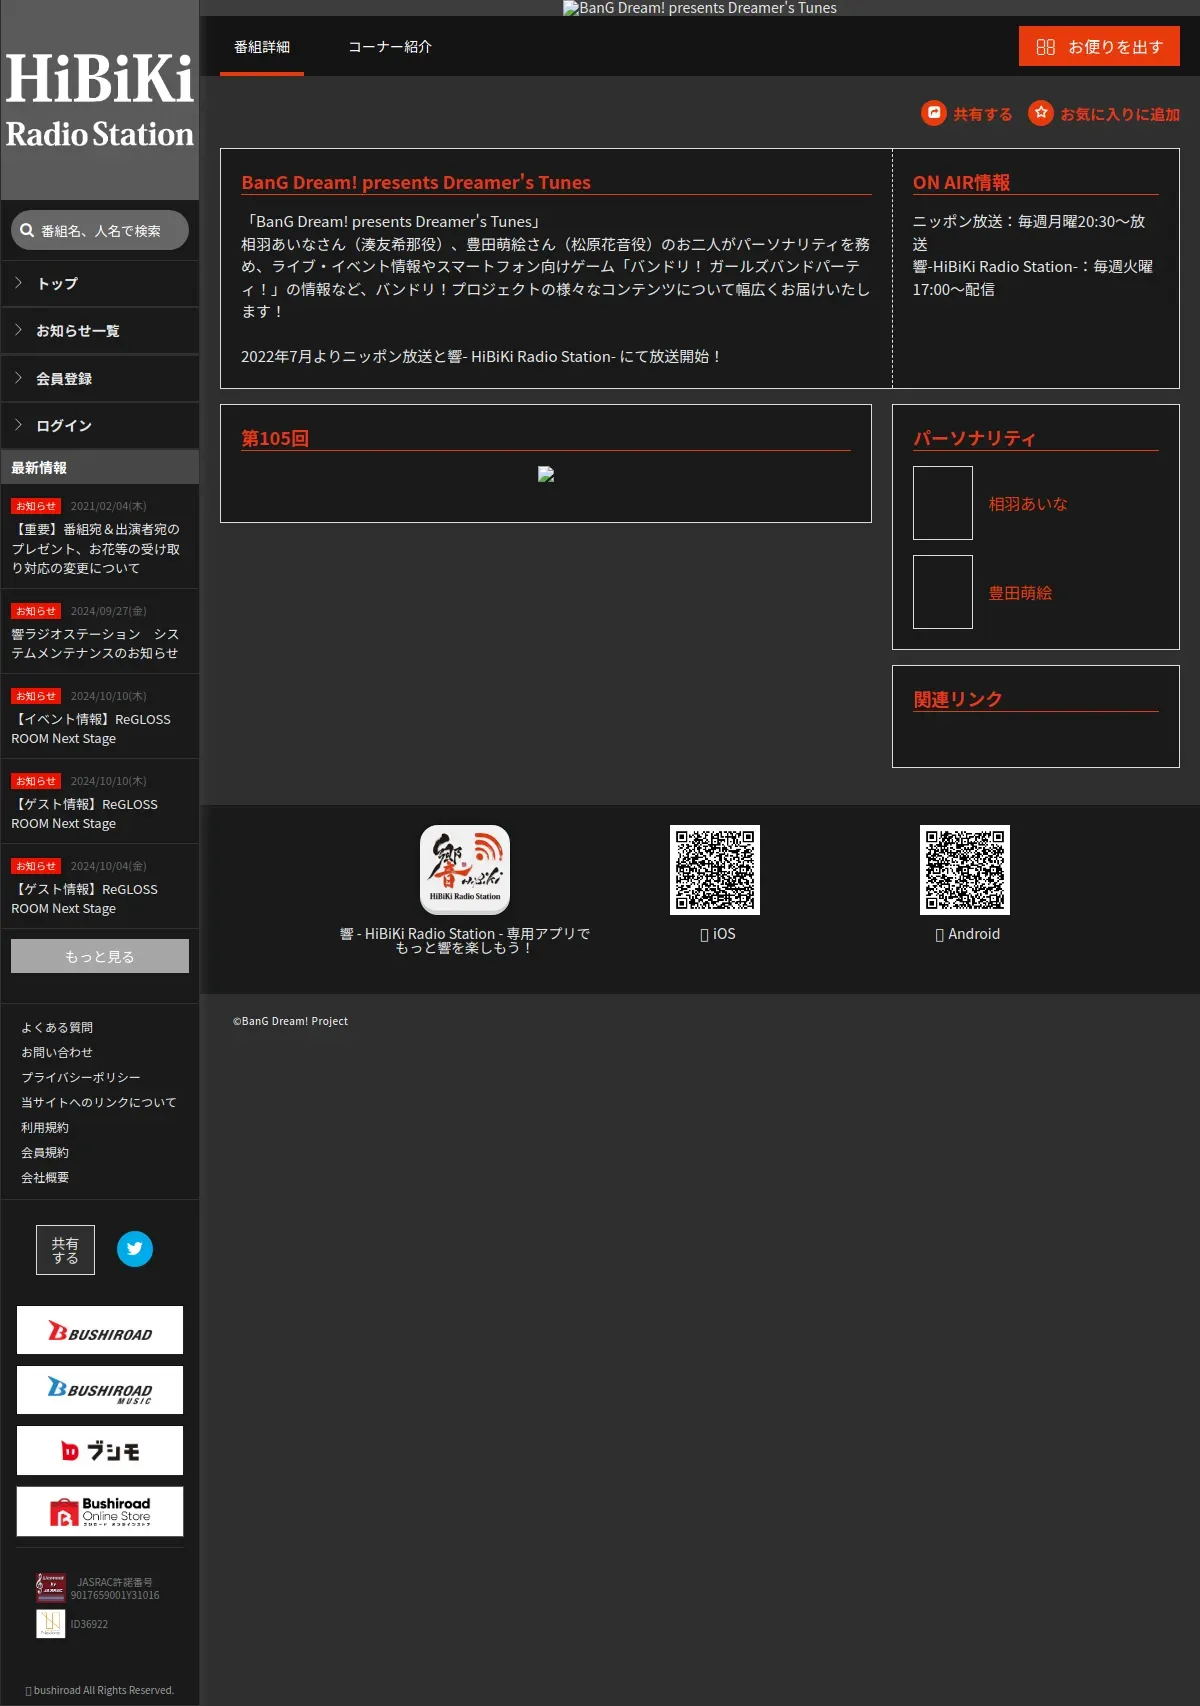Click the お知らせ tag dated 2024/09/27
This screenshot has height=1706, width=1200.
36,611
